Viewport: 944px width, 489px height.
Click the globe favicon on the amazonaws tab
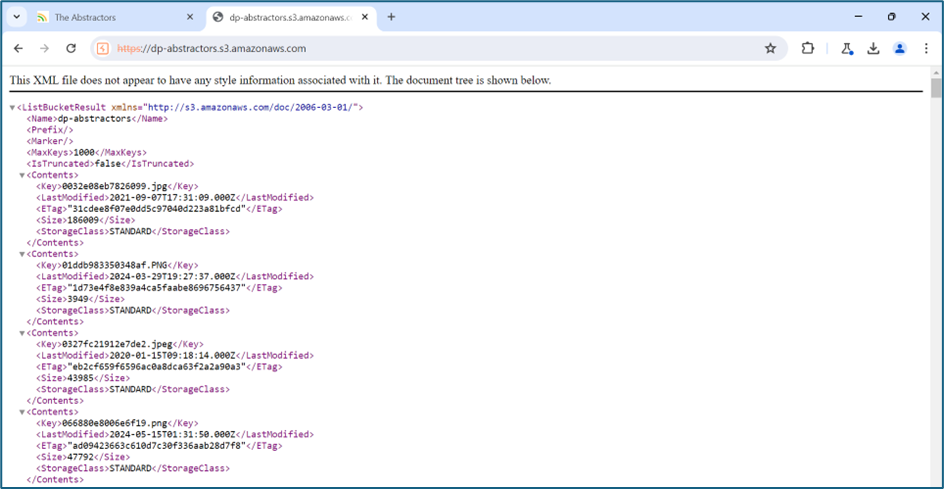tap(218, 17)
